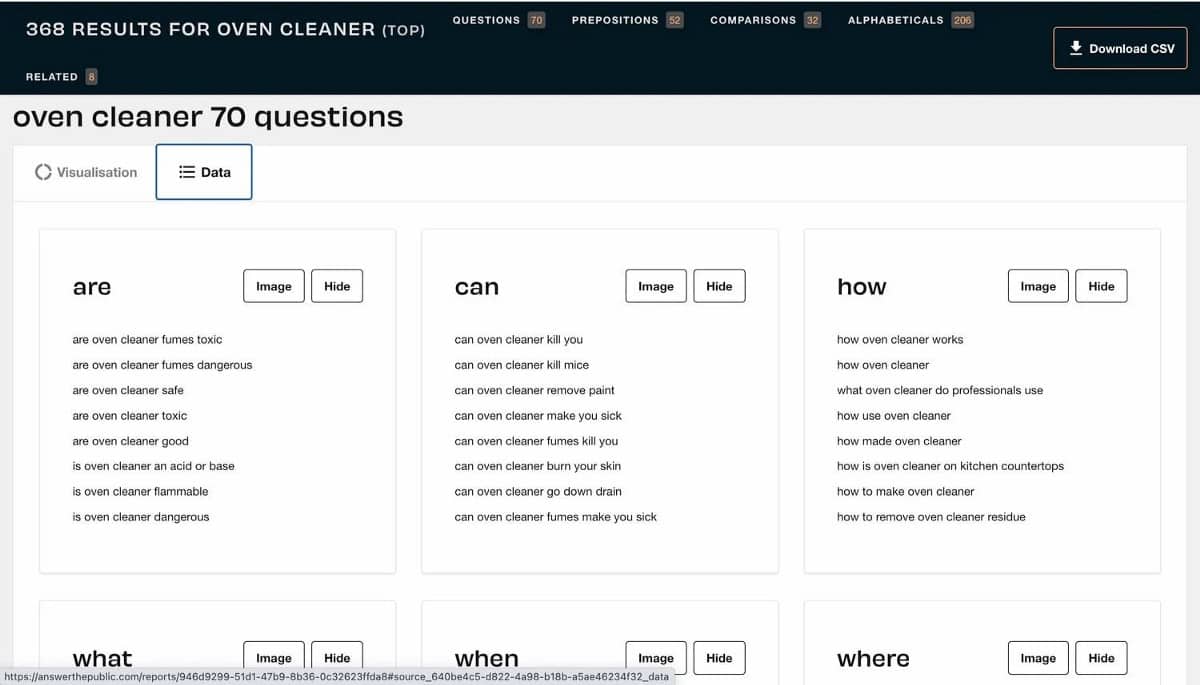The image size is (1200, 685).
Task: Click '368 Results for Oven Cleaner' header
Action: pos(225,29)
